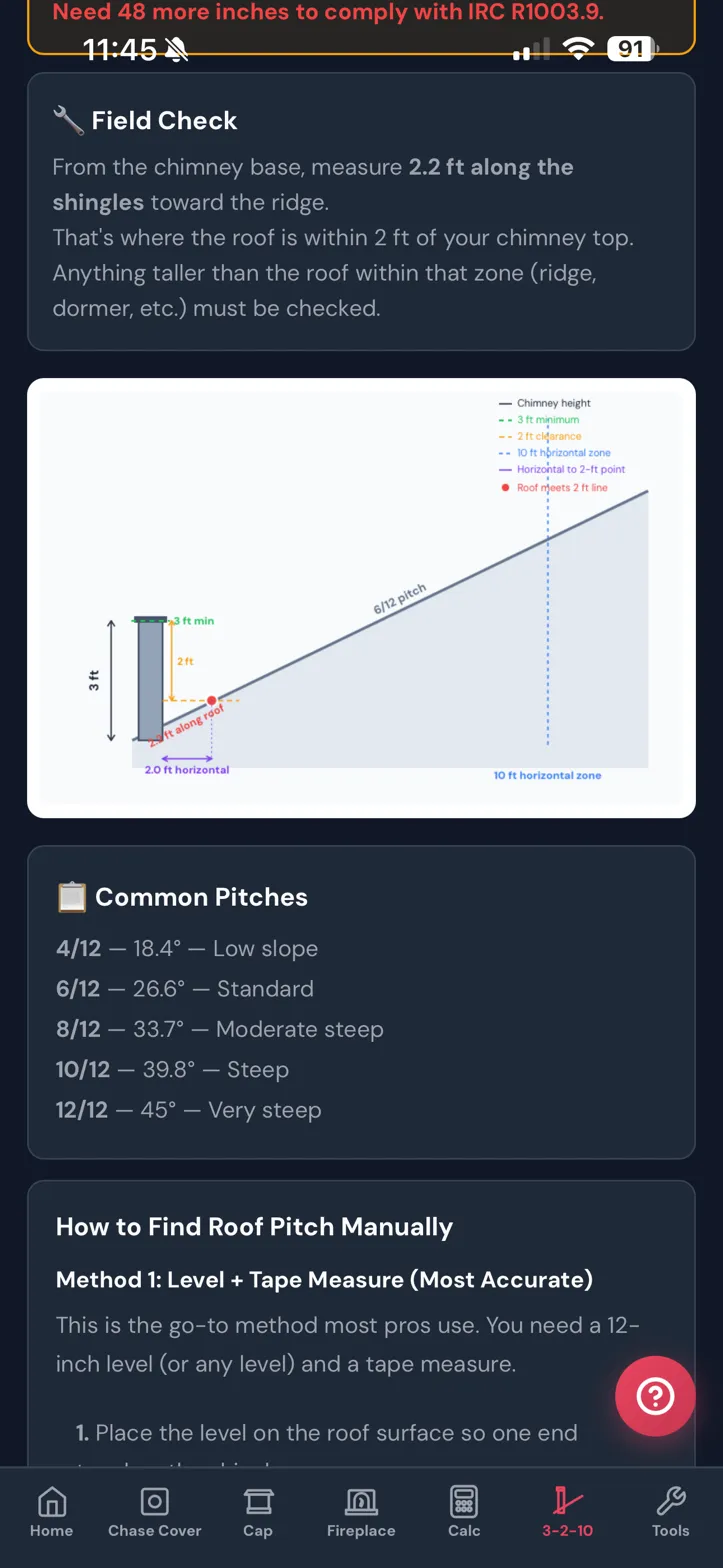Tap the 'How to Find Roof Pitch Manually' heading
Screen dimensions: 723x1568
254,1227
